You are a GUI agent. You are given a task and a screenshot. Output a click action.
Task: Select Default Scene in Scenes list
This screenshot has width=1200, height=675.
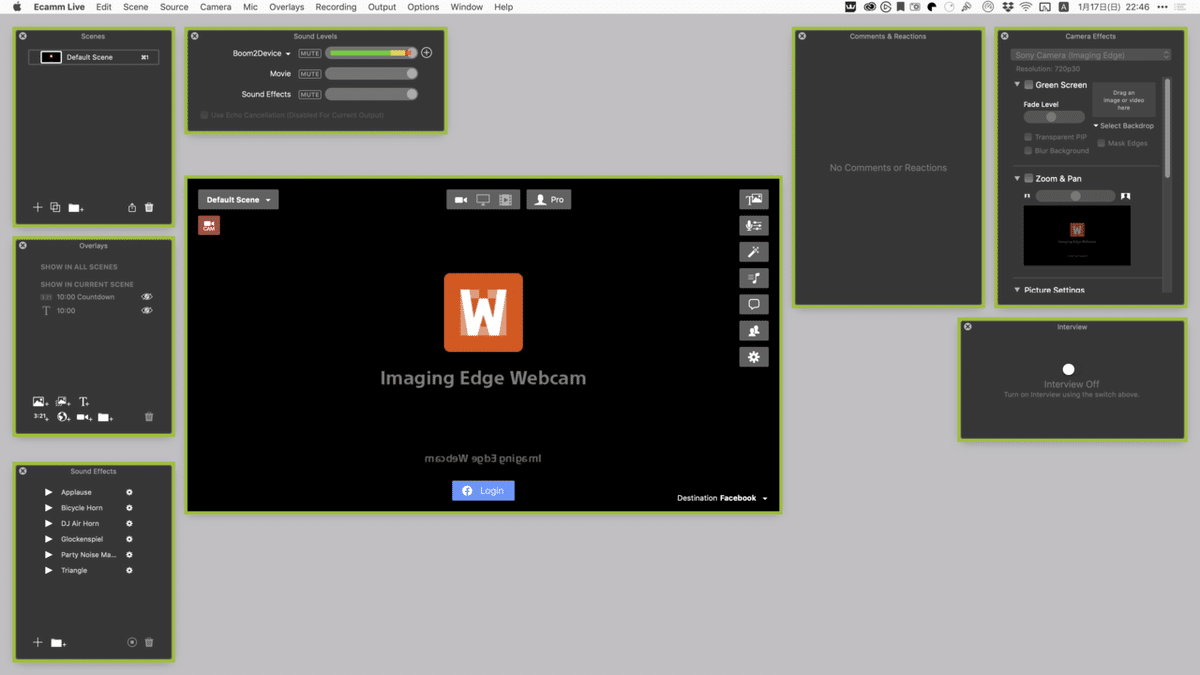click(x=94, y=57)
